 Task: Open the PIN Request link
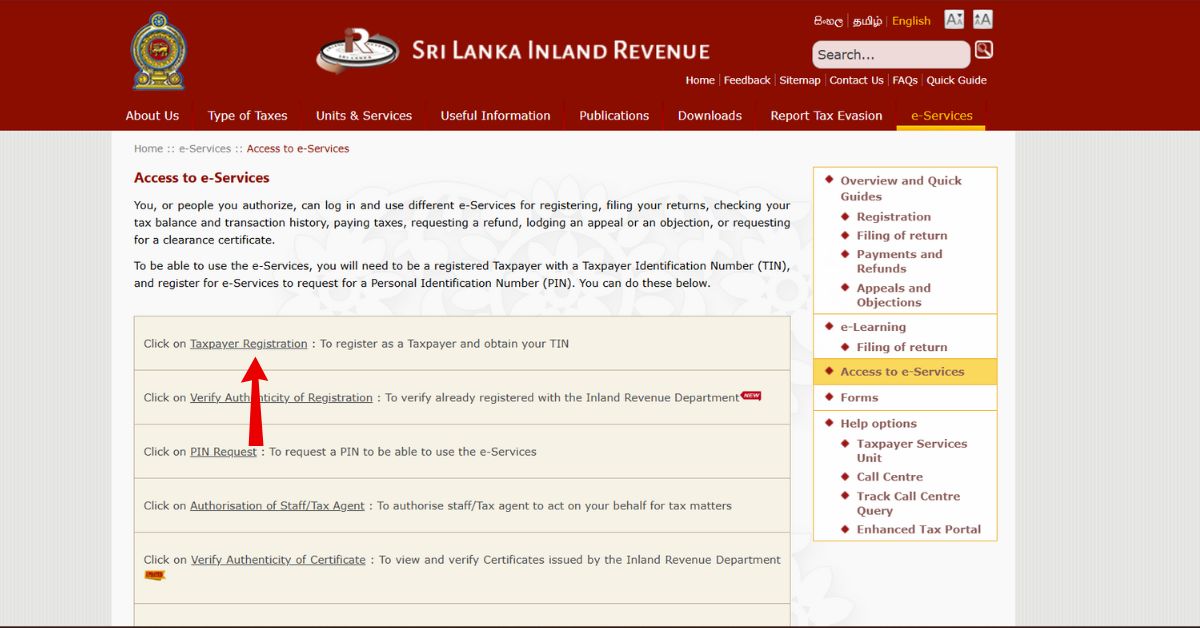pyautogui.click(x=222, y=451)
